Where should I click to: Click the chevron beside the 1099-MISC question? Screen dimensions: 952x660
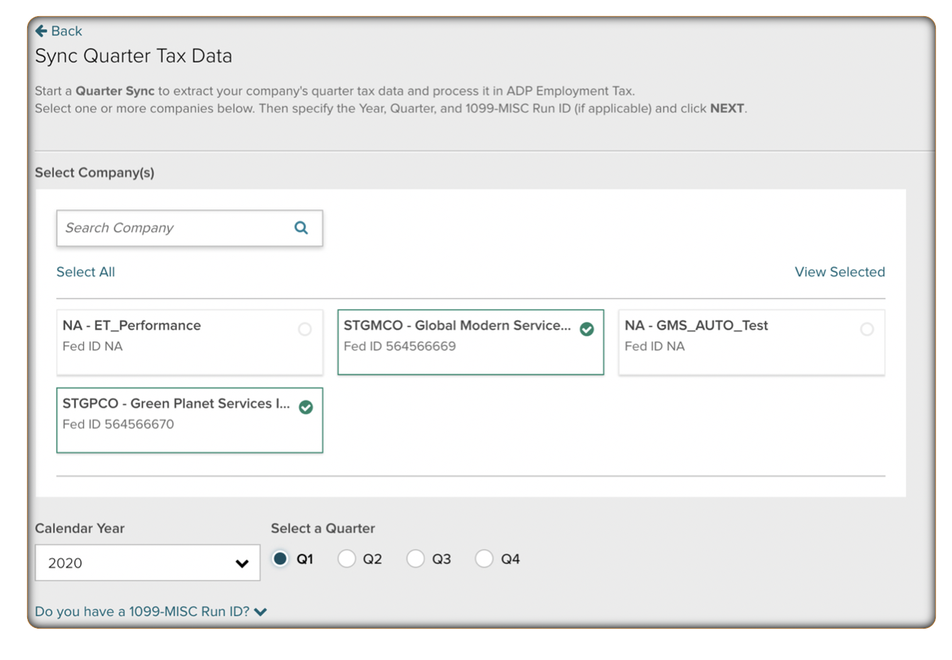coord(260,611)
